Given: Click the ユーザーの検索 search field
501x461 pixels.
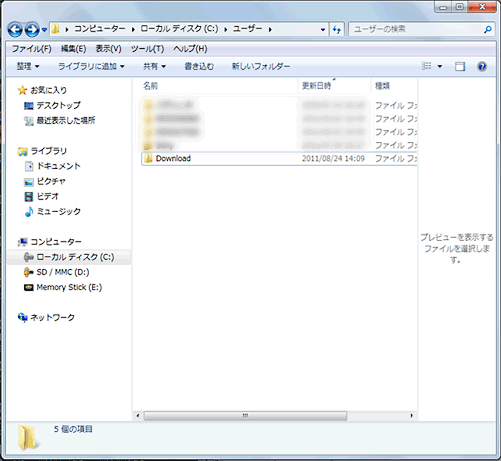Looking at the screenshot, I should pos(416,30).
